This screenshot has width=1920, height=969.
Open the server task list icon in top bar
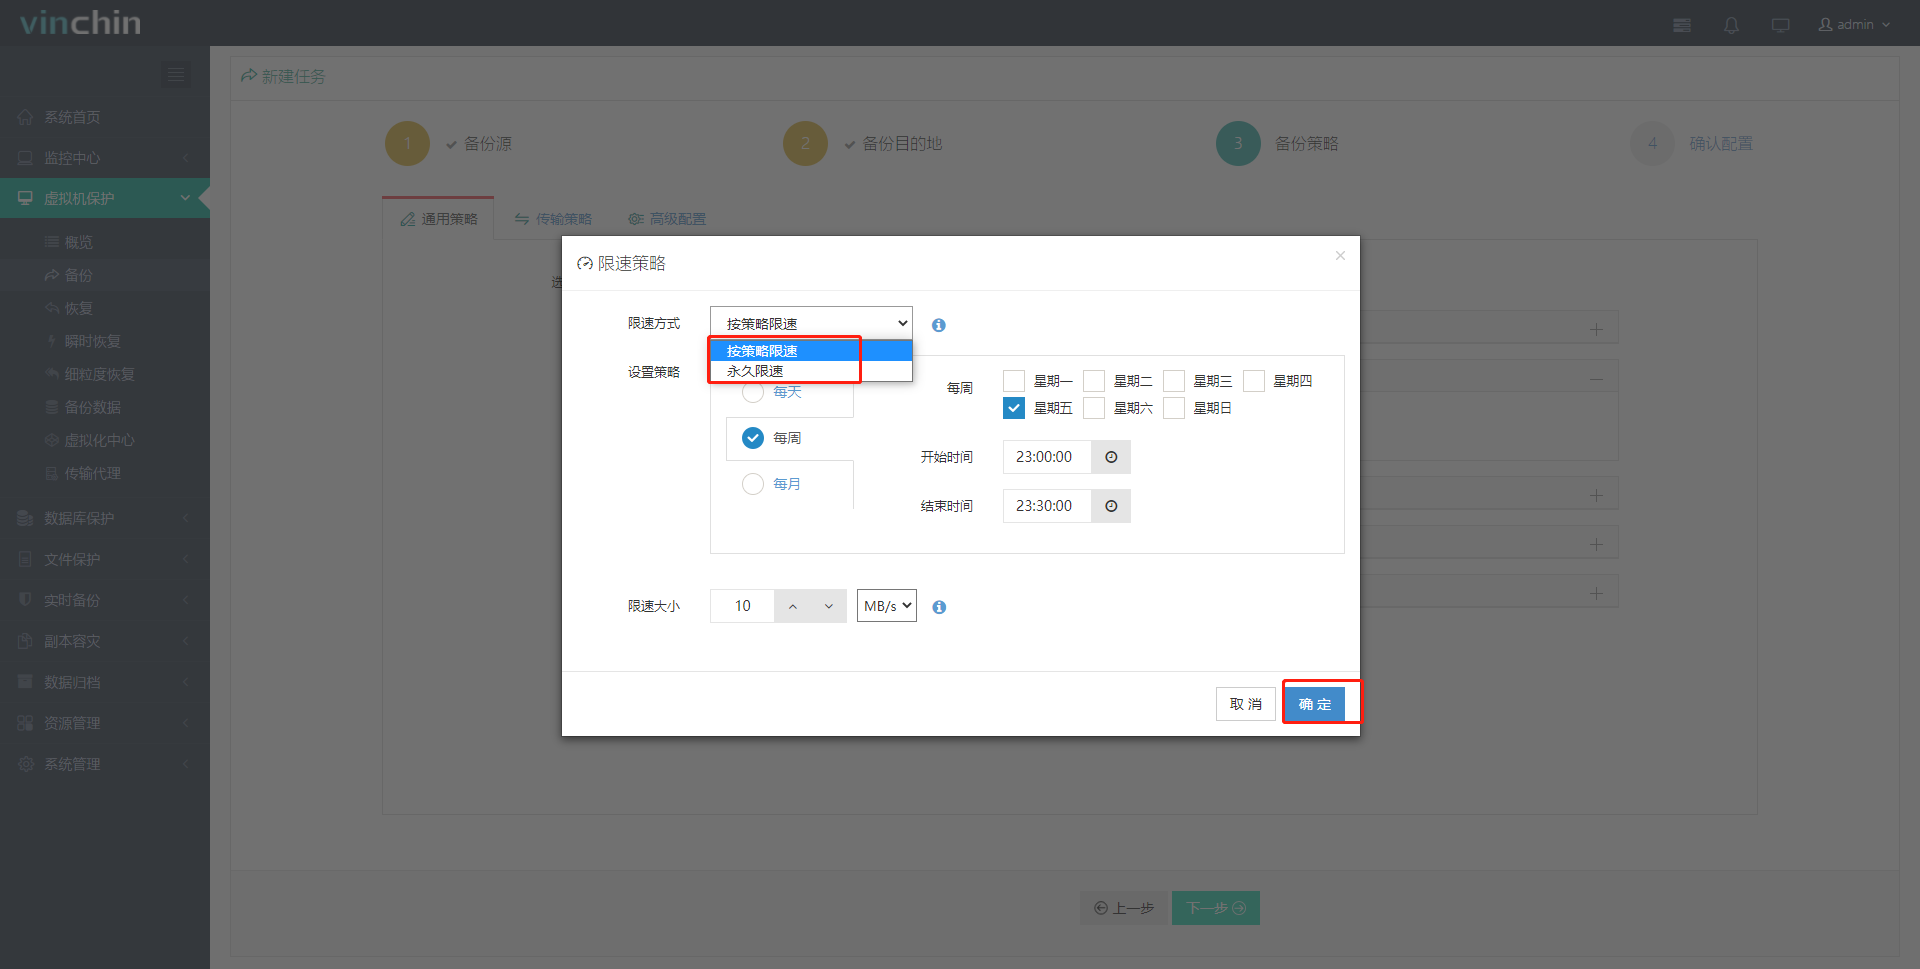pos(1682,25)
